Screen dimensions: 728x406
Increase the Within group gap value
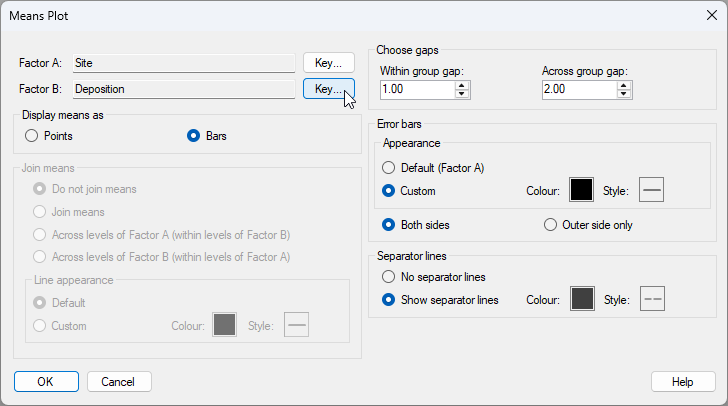pos(462,85)
